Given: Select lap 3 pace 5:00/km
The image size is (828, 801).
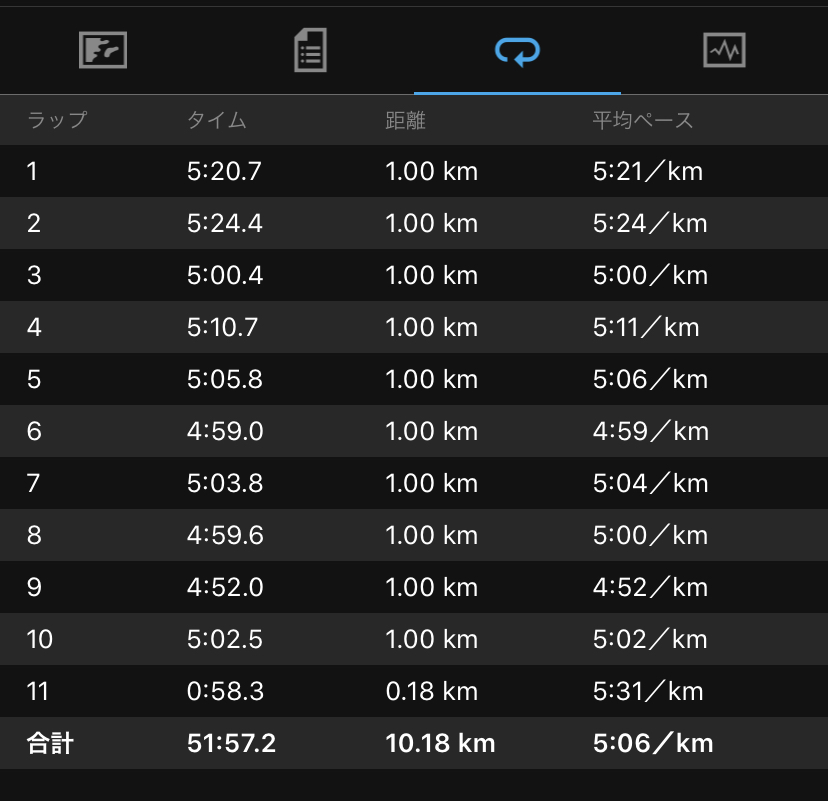Looking at the screenshot, I should [x=650, y=275].
